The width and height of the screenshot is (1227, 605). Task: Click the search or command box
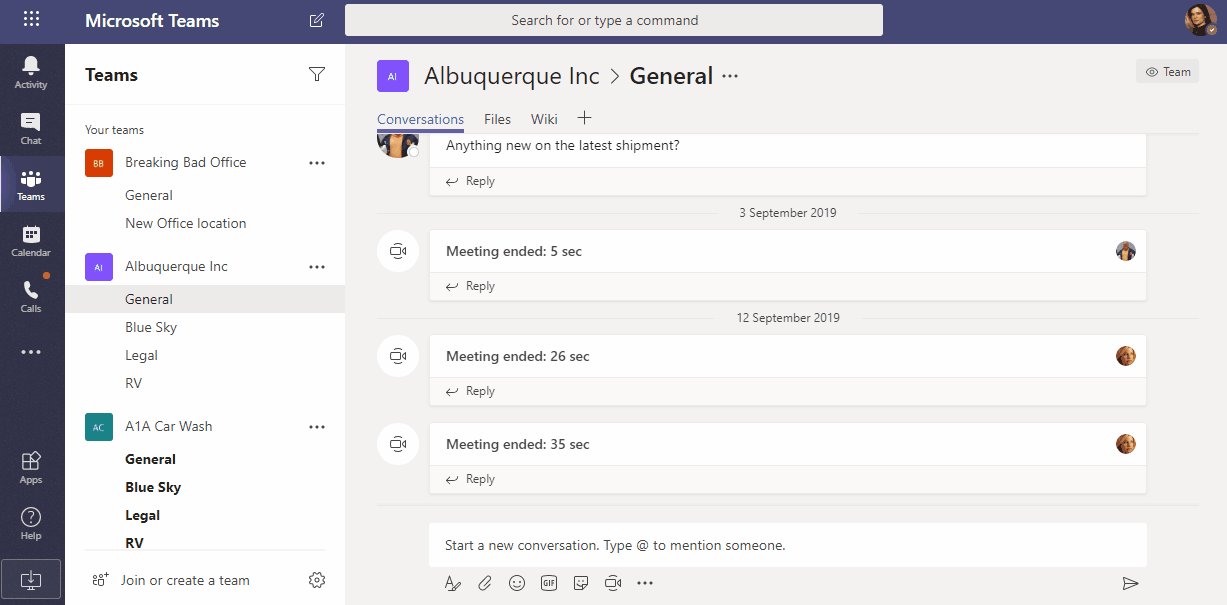[614, 20]
